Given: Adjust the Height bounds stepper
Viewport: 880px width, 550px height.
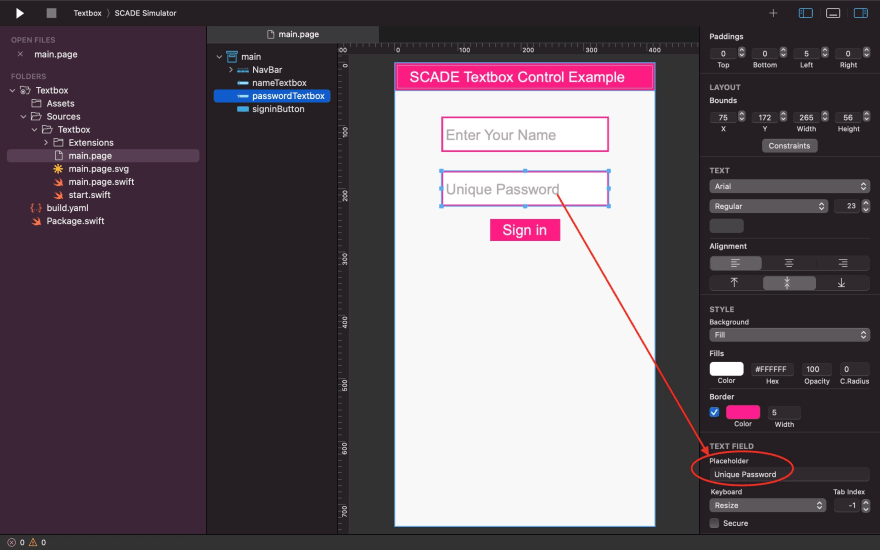Looking at the screenshot, I should (x=867, y=117).
